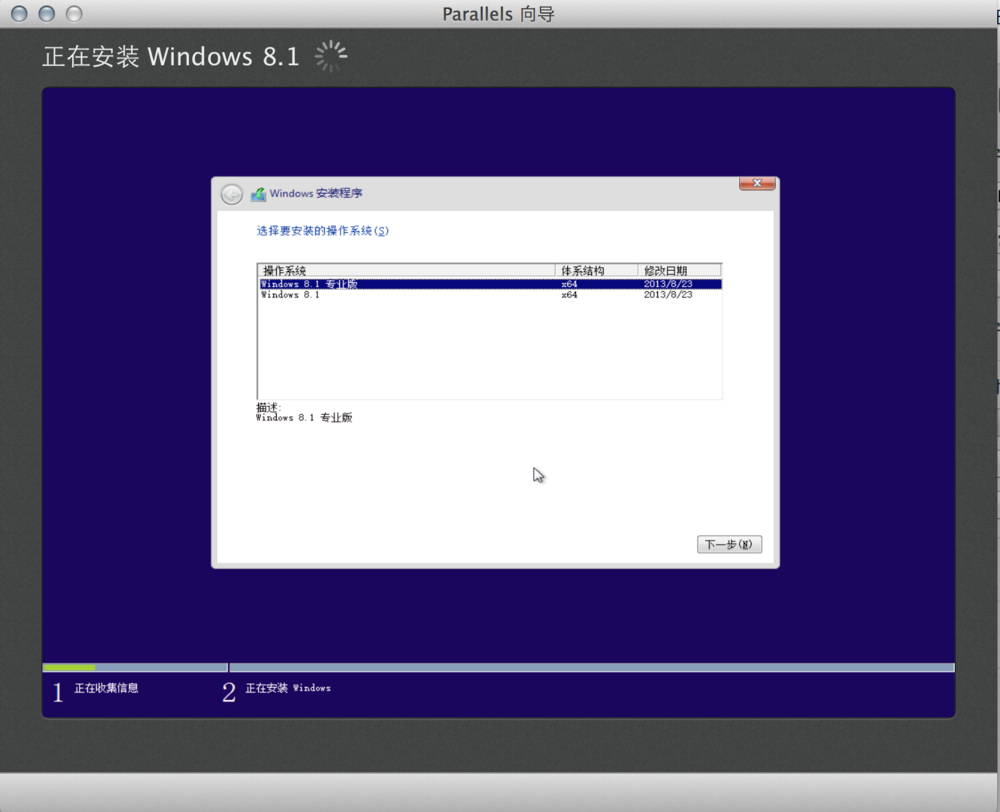The height and width of the screenshot is (812, 1000).
Task: Click 2013/8/23 date of plain Windows 8.1
Action: (x=668, y=295)
